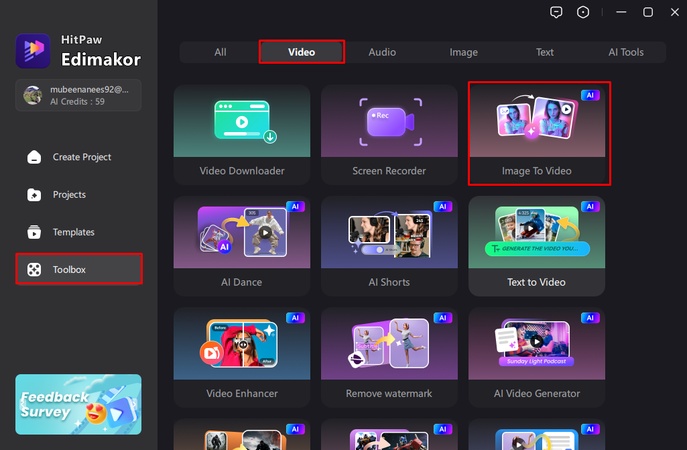
Task: Click the Feedback Survey banner
Action: point(78,404)
